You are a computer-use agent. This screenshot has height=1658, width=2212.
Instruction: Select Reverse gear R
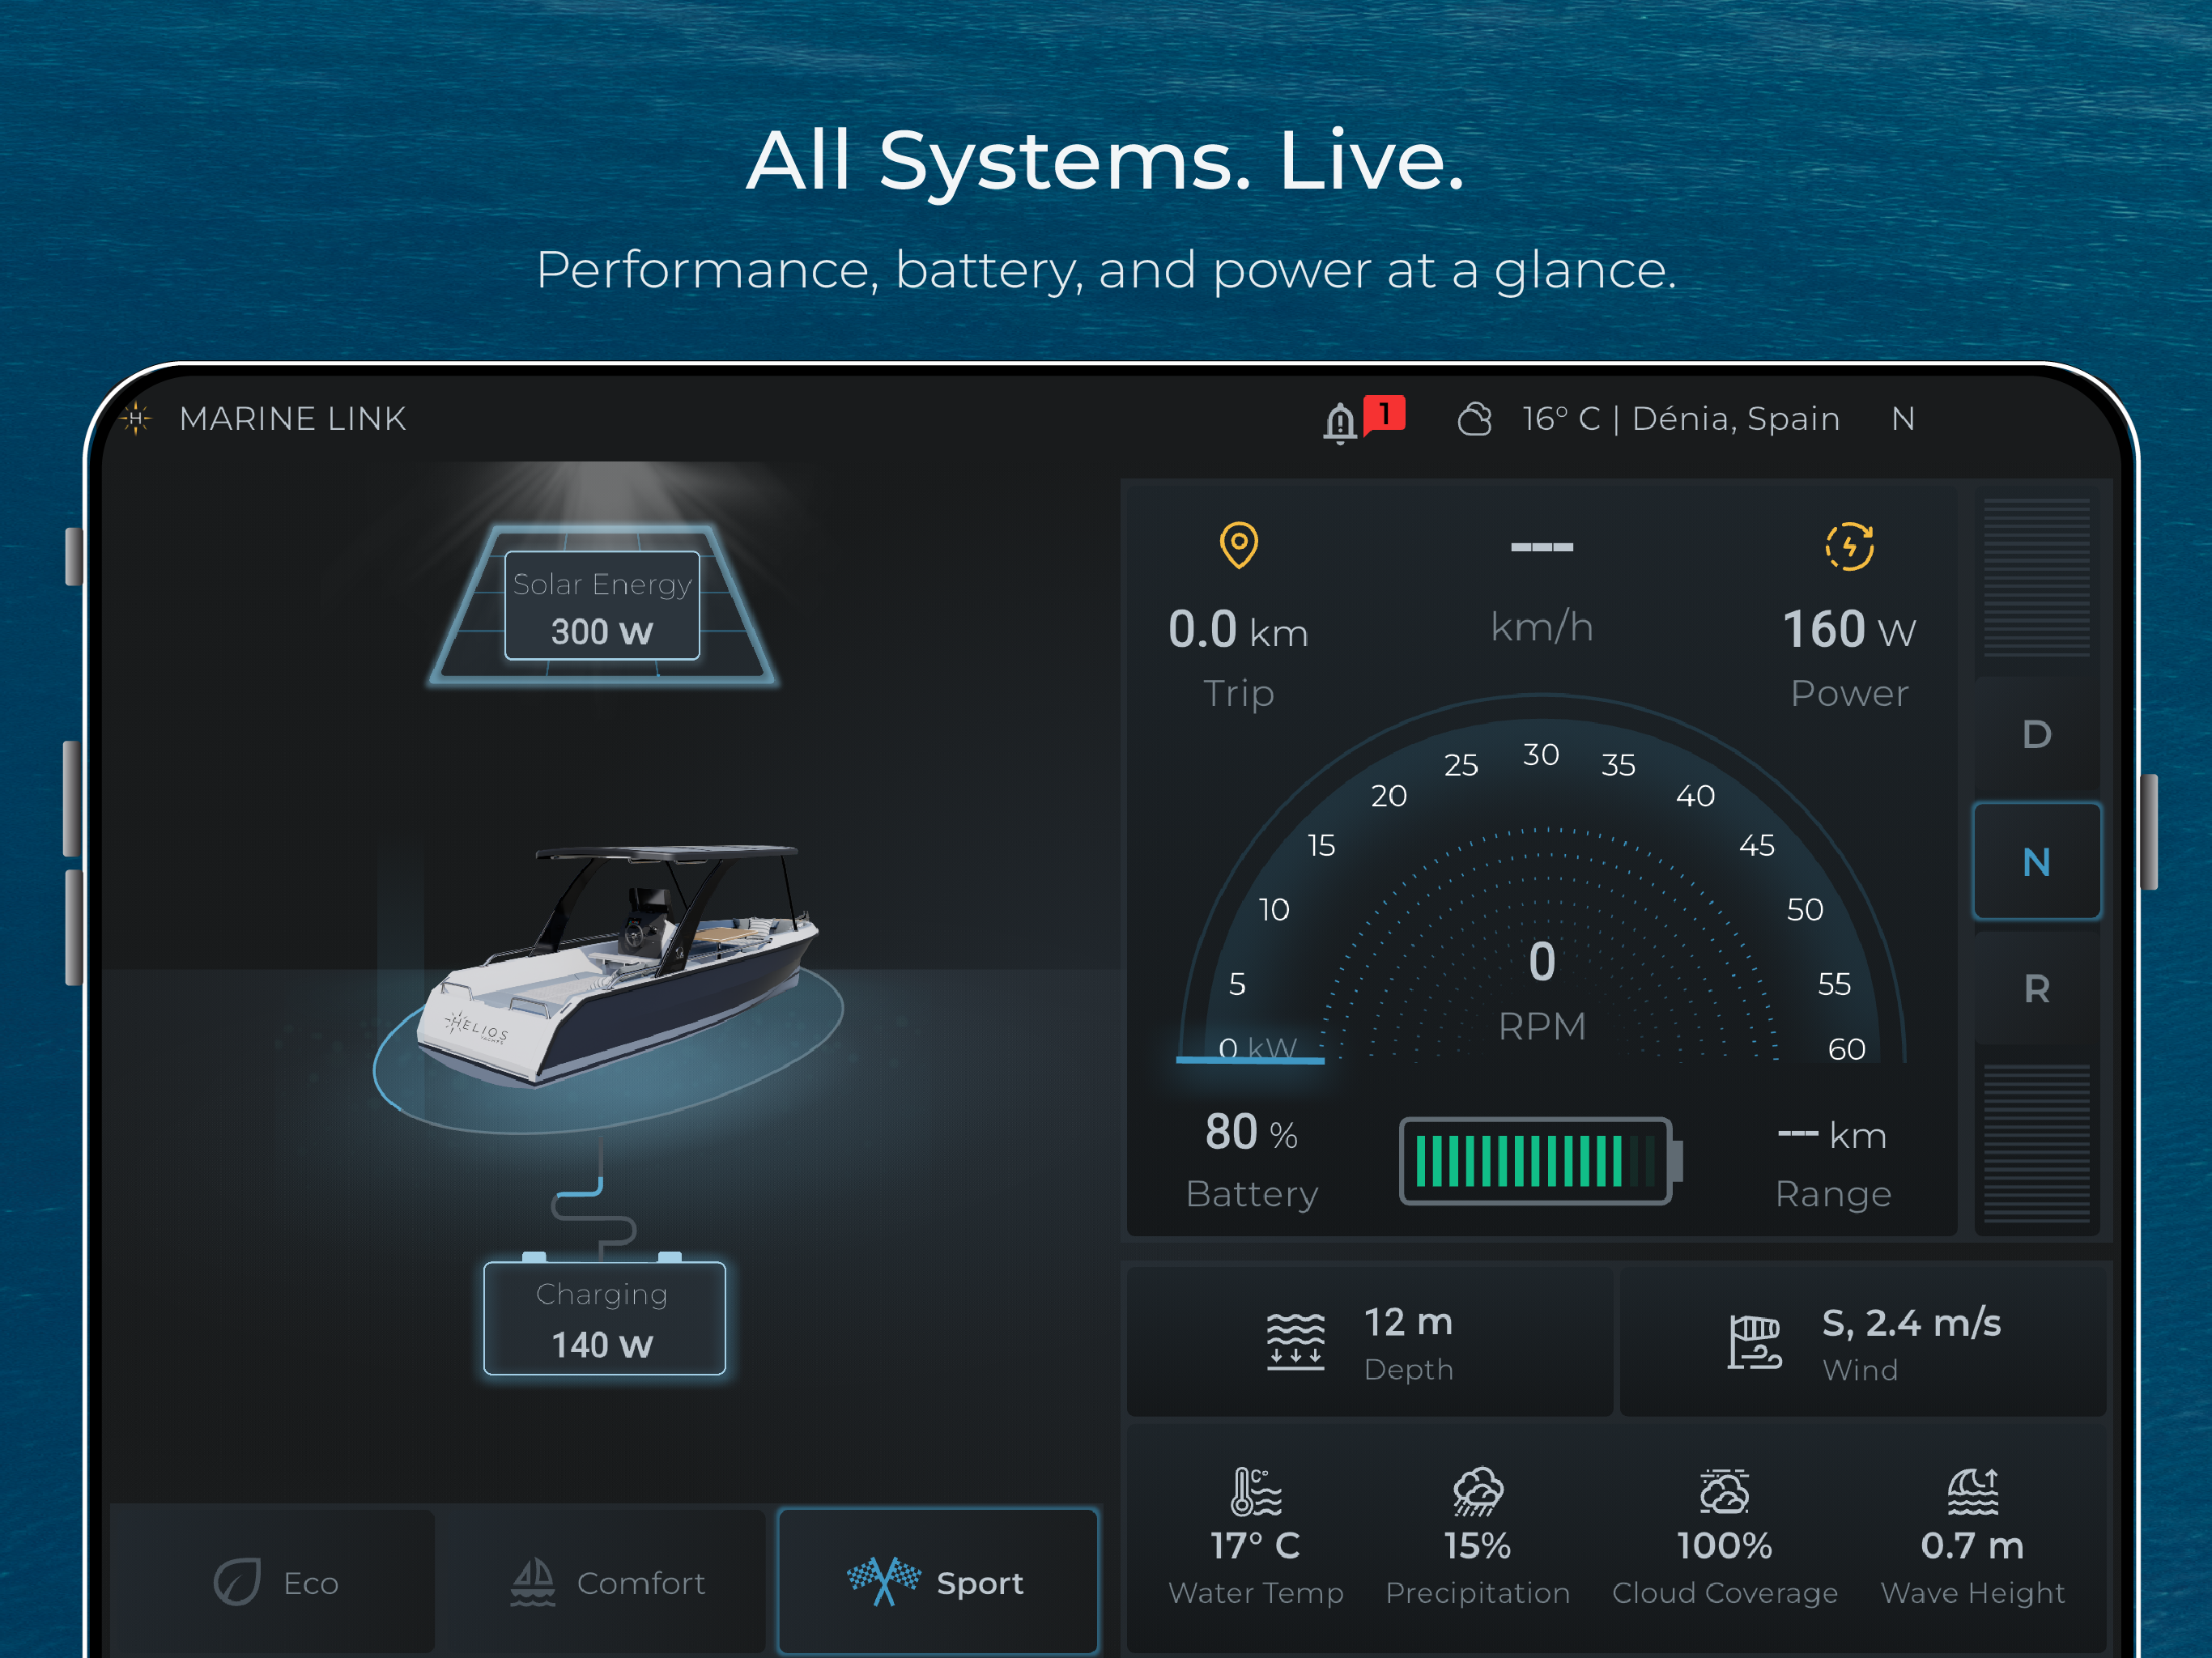[2036, 989]
